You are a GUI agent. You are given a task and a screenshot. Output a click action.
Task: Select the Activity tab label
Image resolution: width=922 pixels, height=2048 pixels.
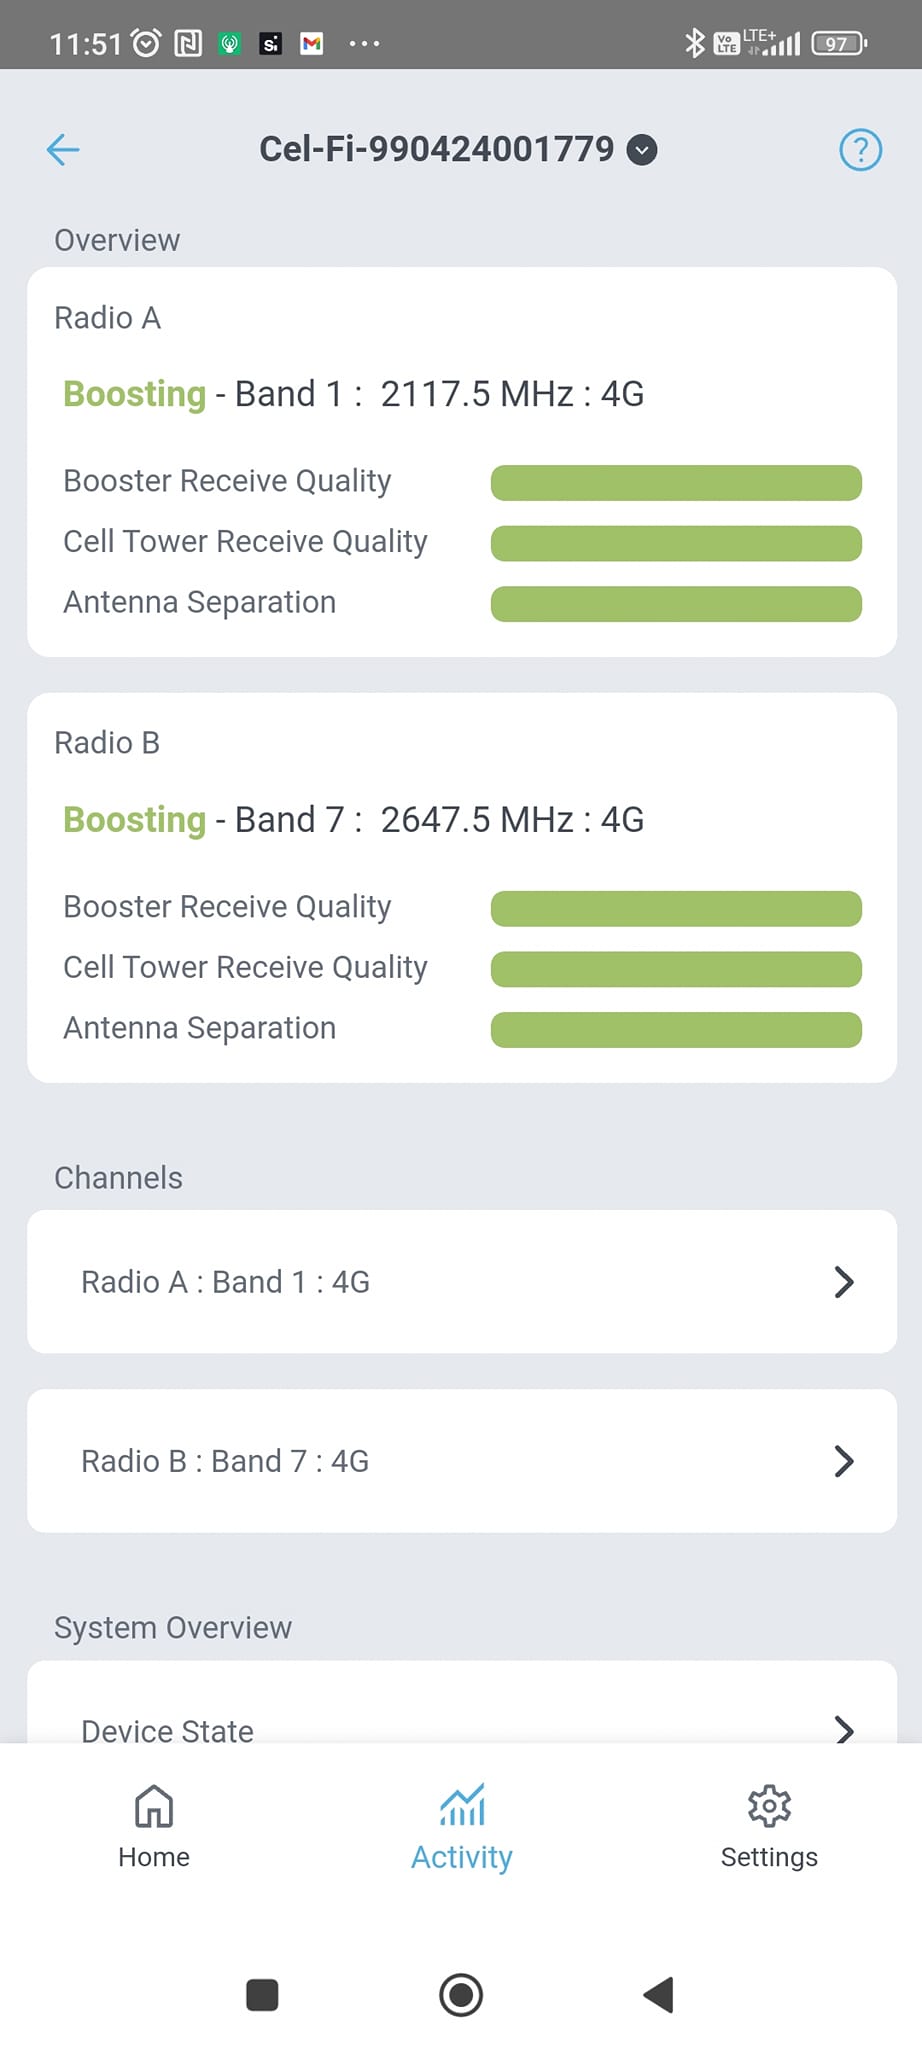tap(462, 1857)
